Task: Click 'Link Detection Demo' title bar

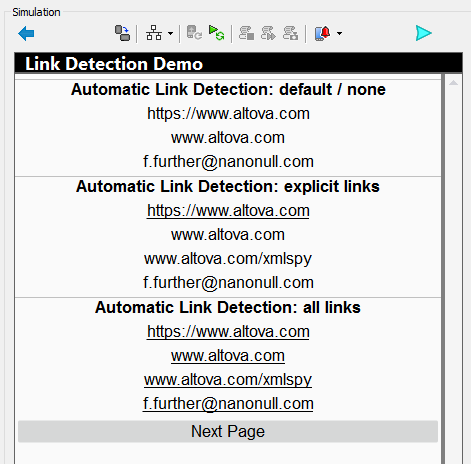Action: tap(238, 63)
